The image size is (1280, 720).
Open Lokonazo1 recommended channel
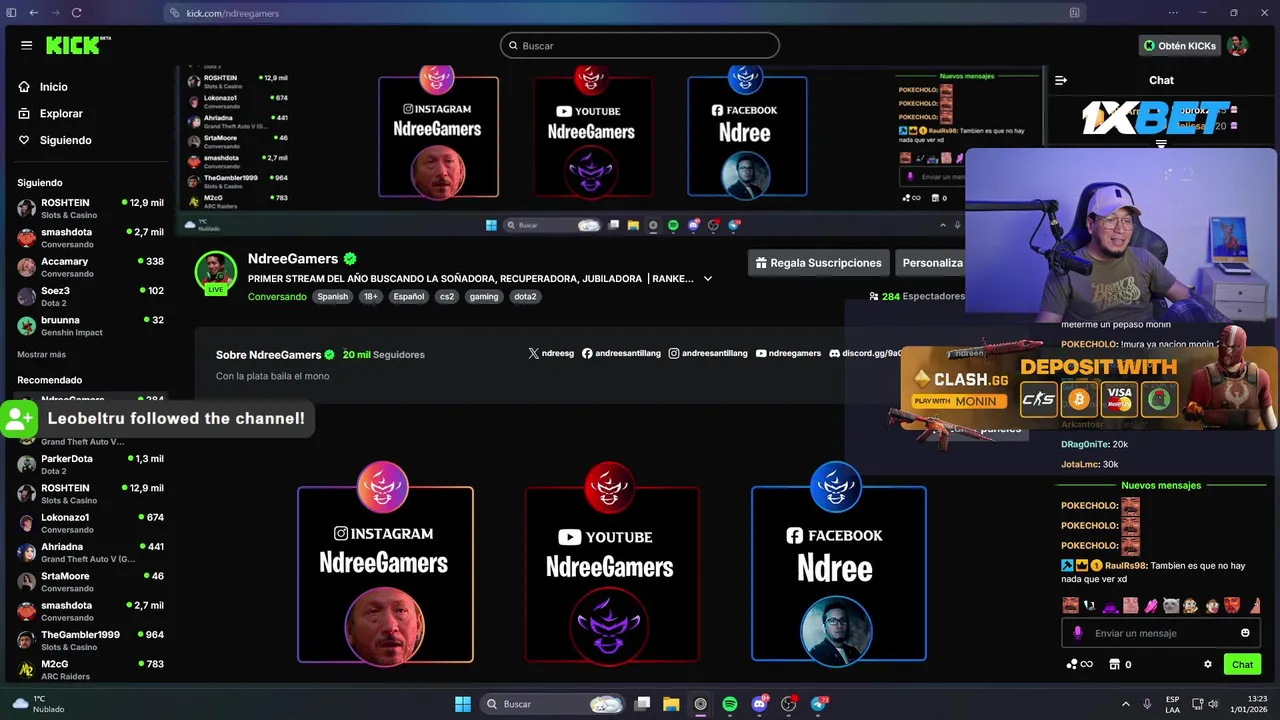pyautogui.click(x=90, y=523)
